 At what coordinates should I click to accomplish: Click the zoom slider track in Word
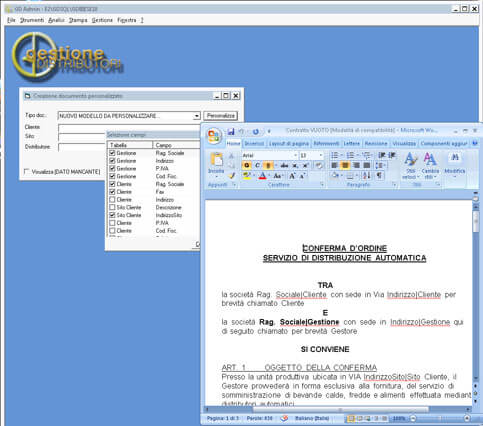(440, 418)
